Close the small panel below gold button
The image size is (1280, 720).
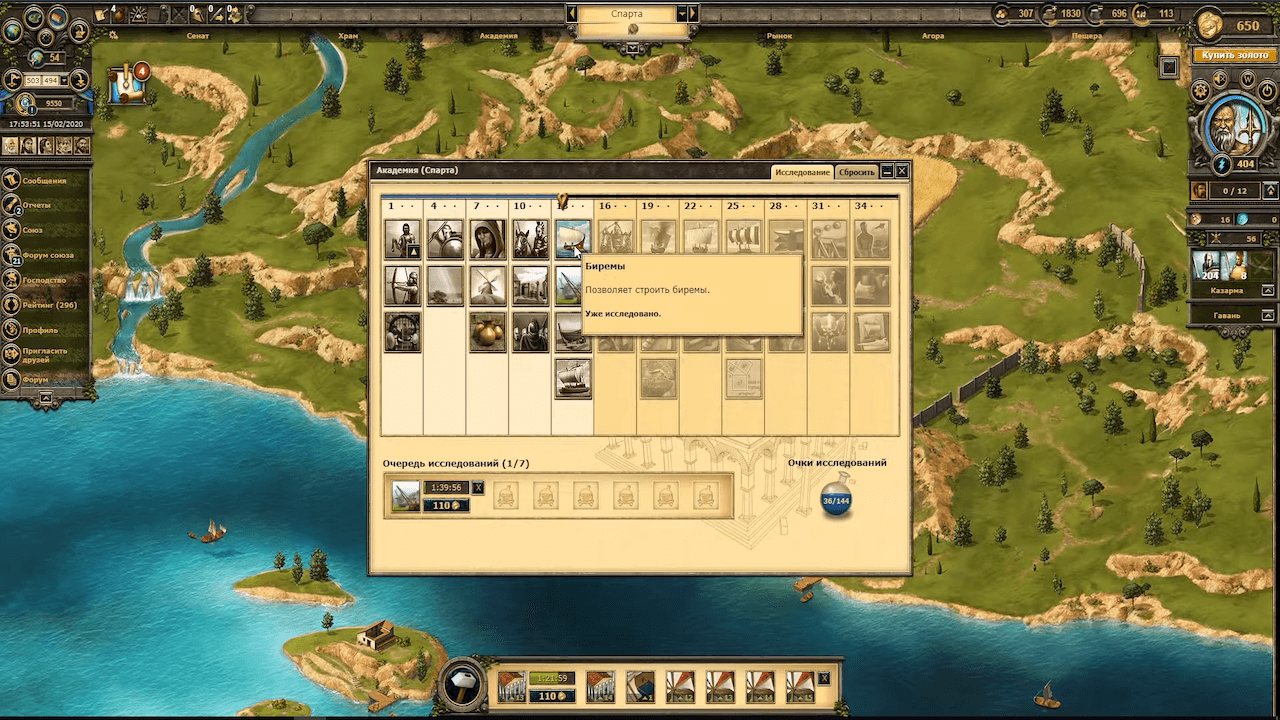(1169, 66)
